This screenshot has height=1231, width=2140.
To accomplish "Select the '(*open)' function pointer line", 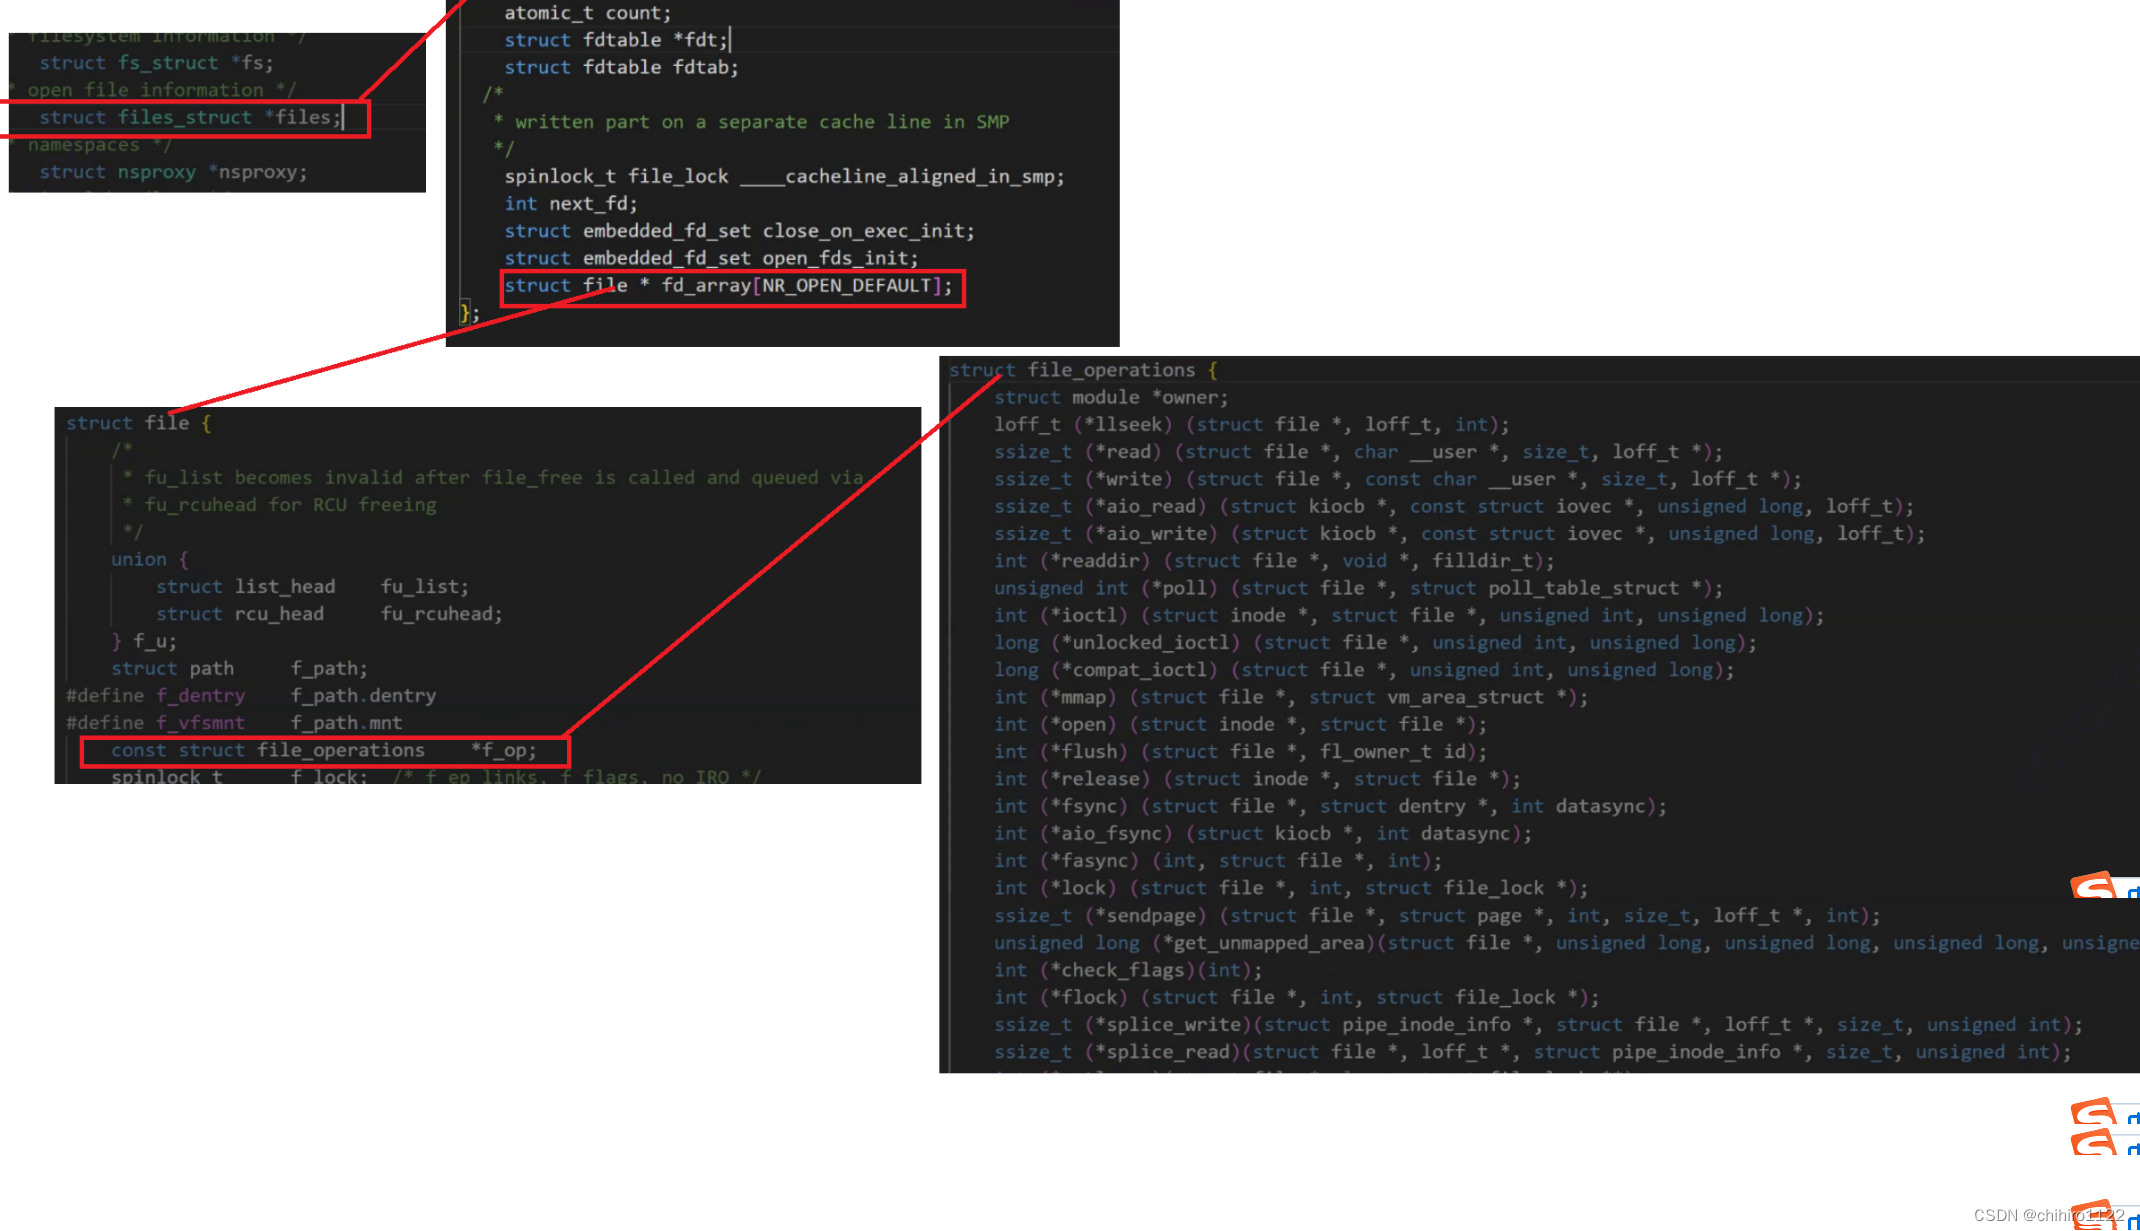I will pyautogui.click(x=1240, y=724).
